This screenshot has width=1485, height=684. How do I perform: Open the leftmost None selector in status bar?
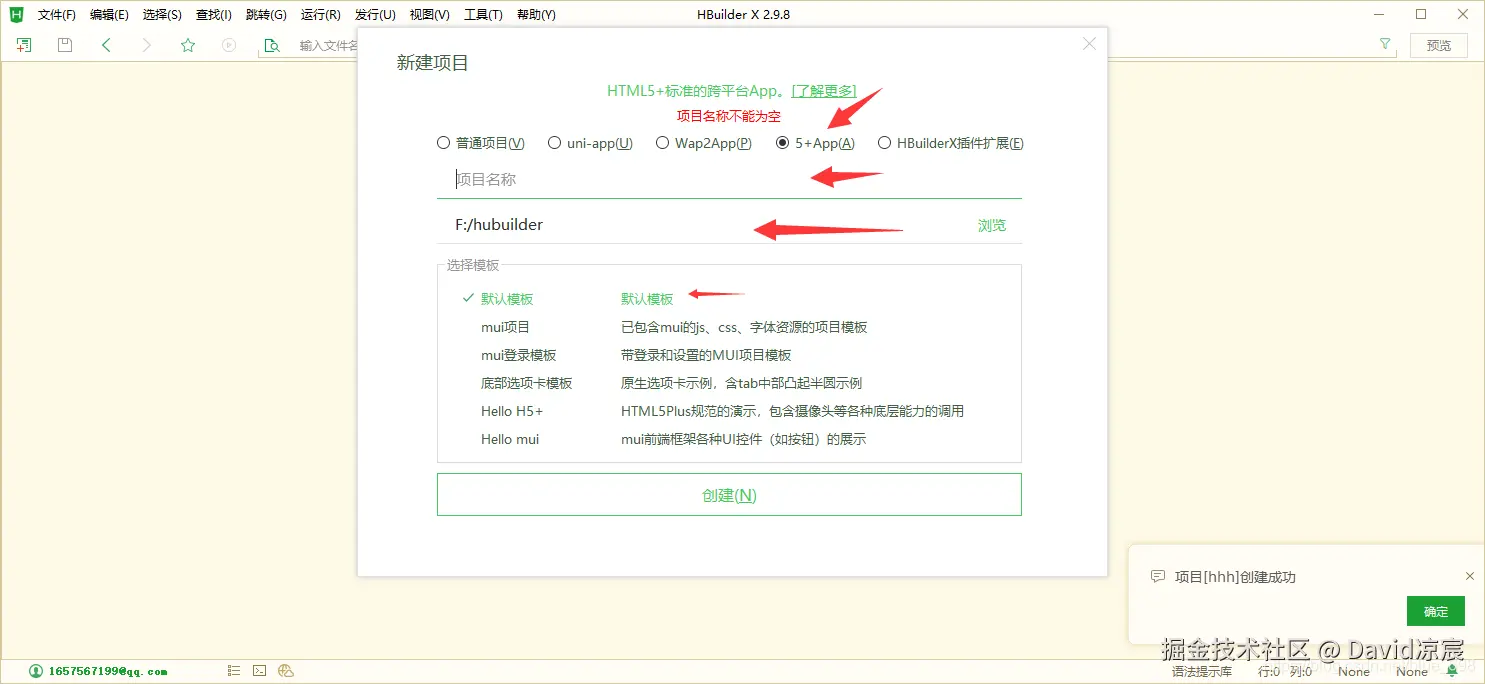(x=1353, y=671)
